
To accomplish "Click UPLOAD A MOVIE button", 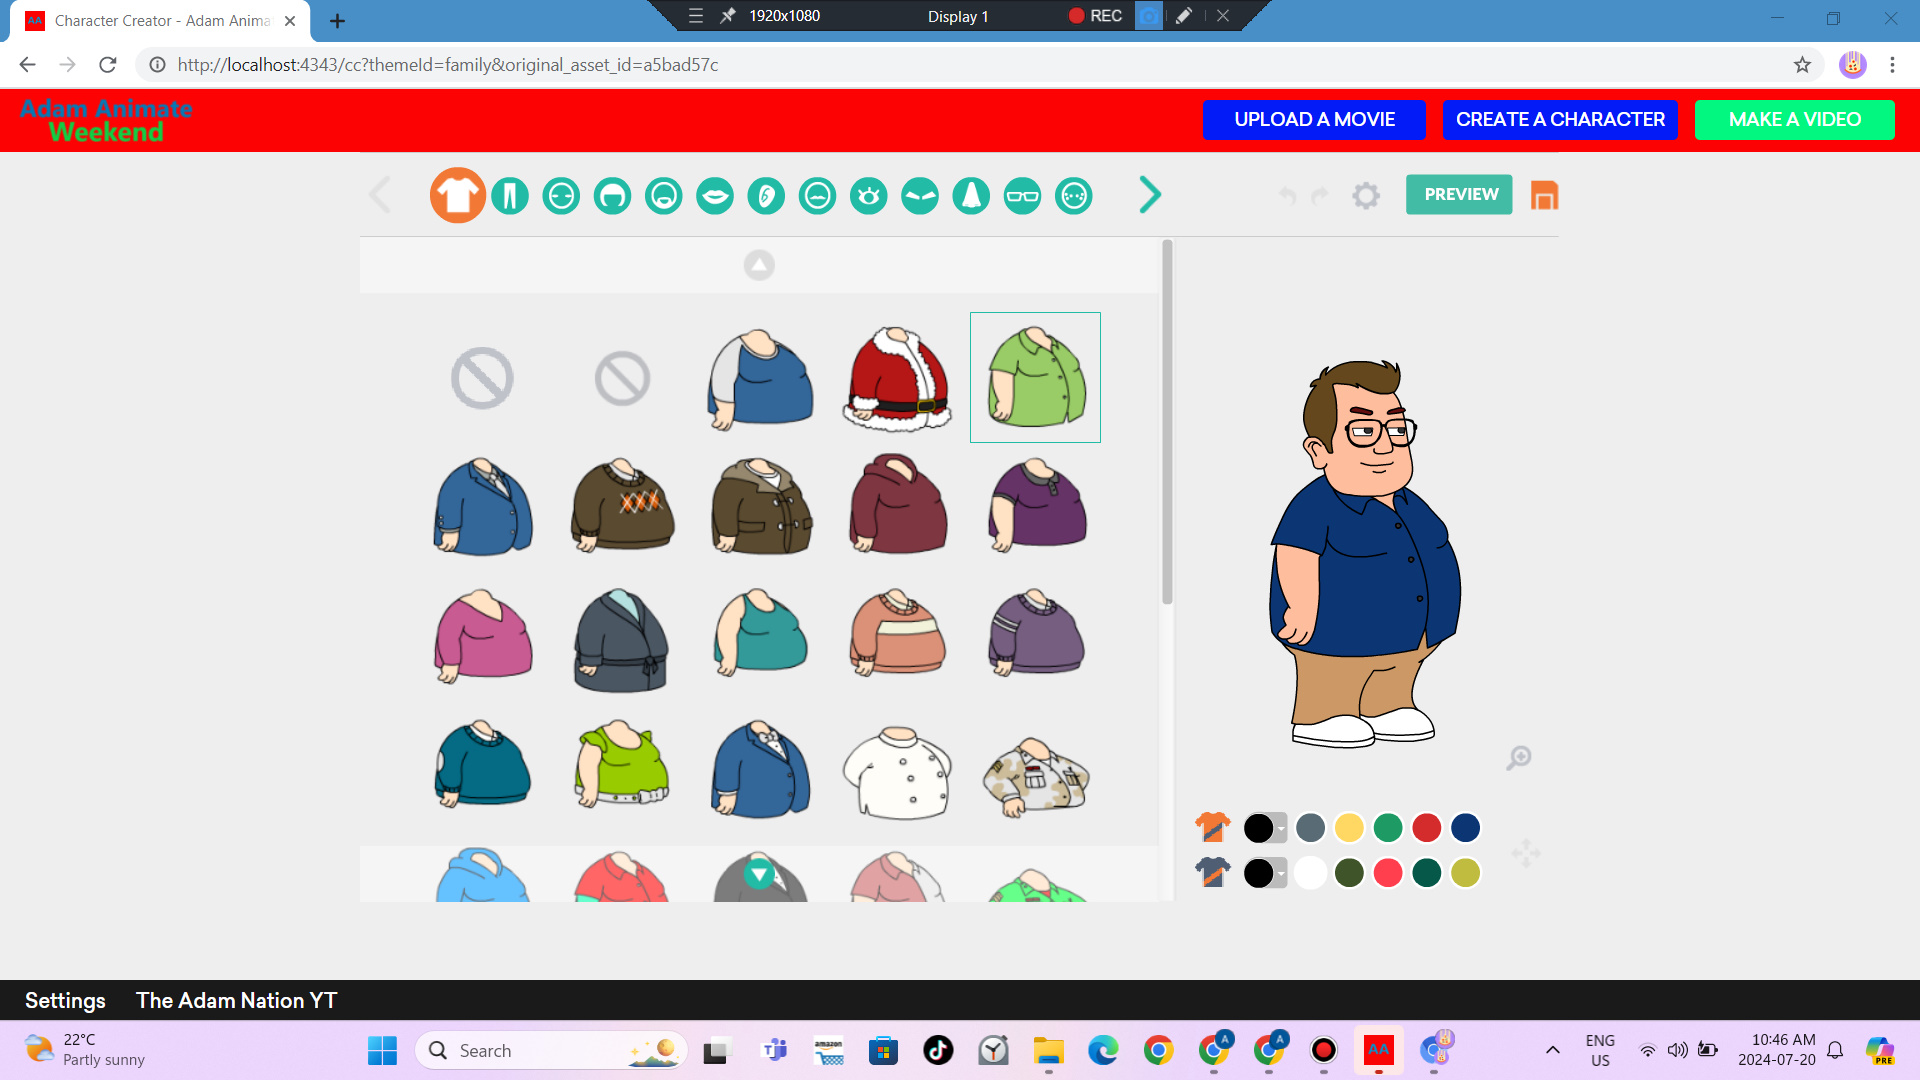I will click(1314, 120).
